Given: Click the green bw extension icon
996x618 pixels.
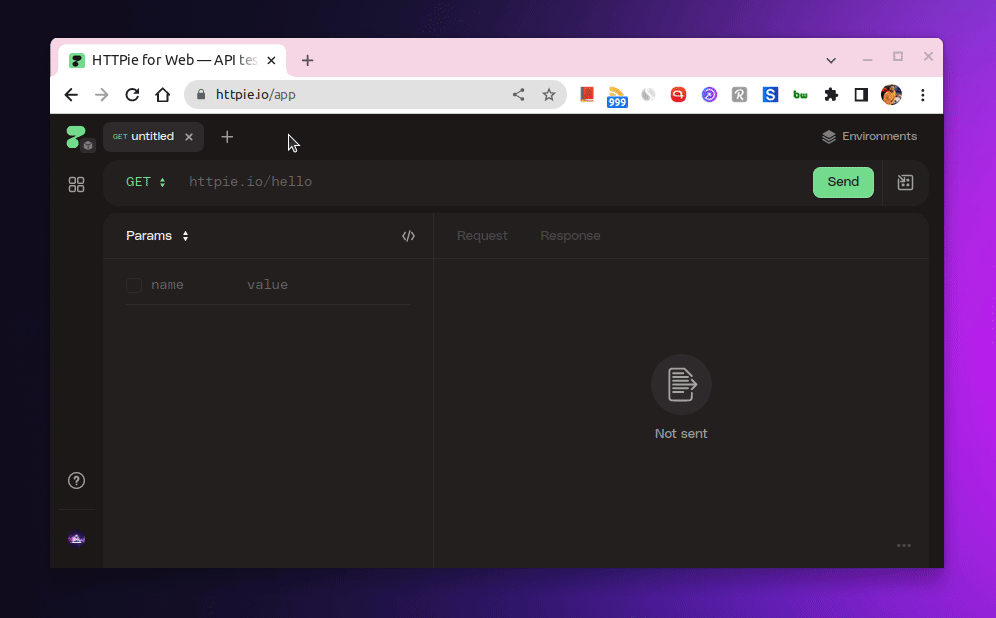Looking at the screenshot, I should [800, 95].
